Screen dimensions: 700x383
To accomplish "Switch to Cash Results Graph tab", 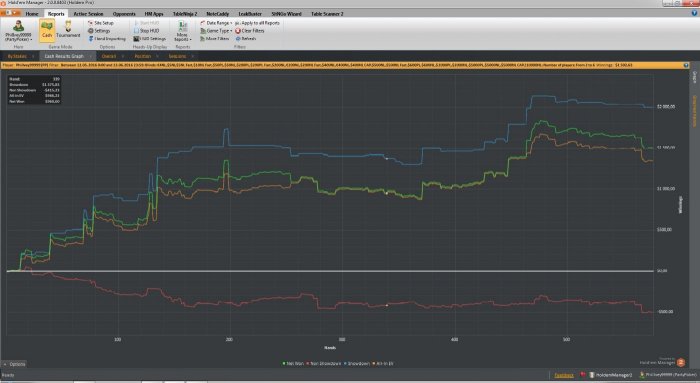I will (x=64, y=56).
